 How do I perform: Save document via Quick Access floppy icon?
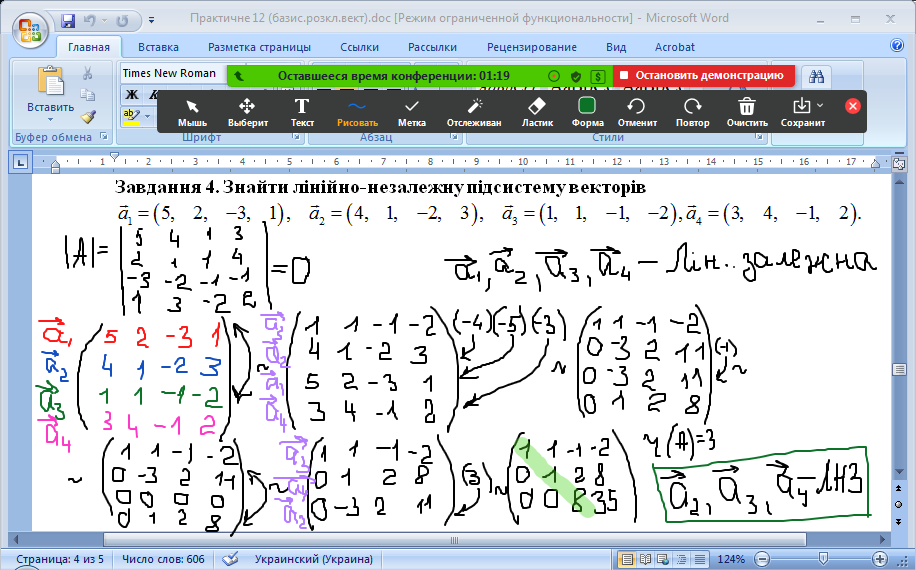coord(68,20)
